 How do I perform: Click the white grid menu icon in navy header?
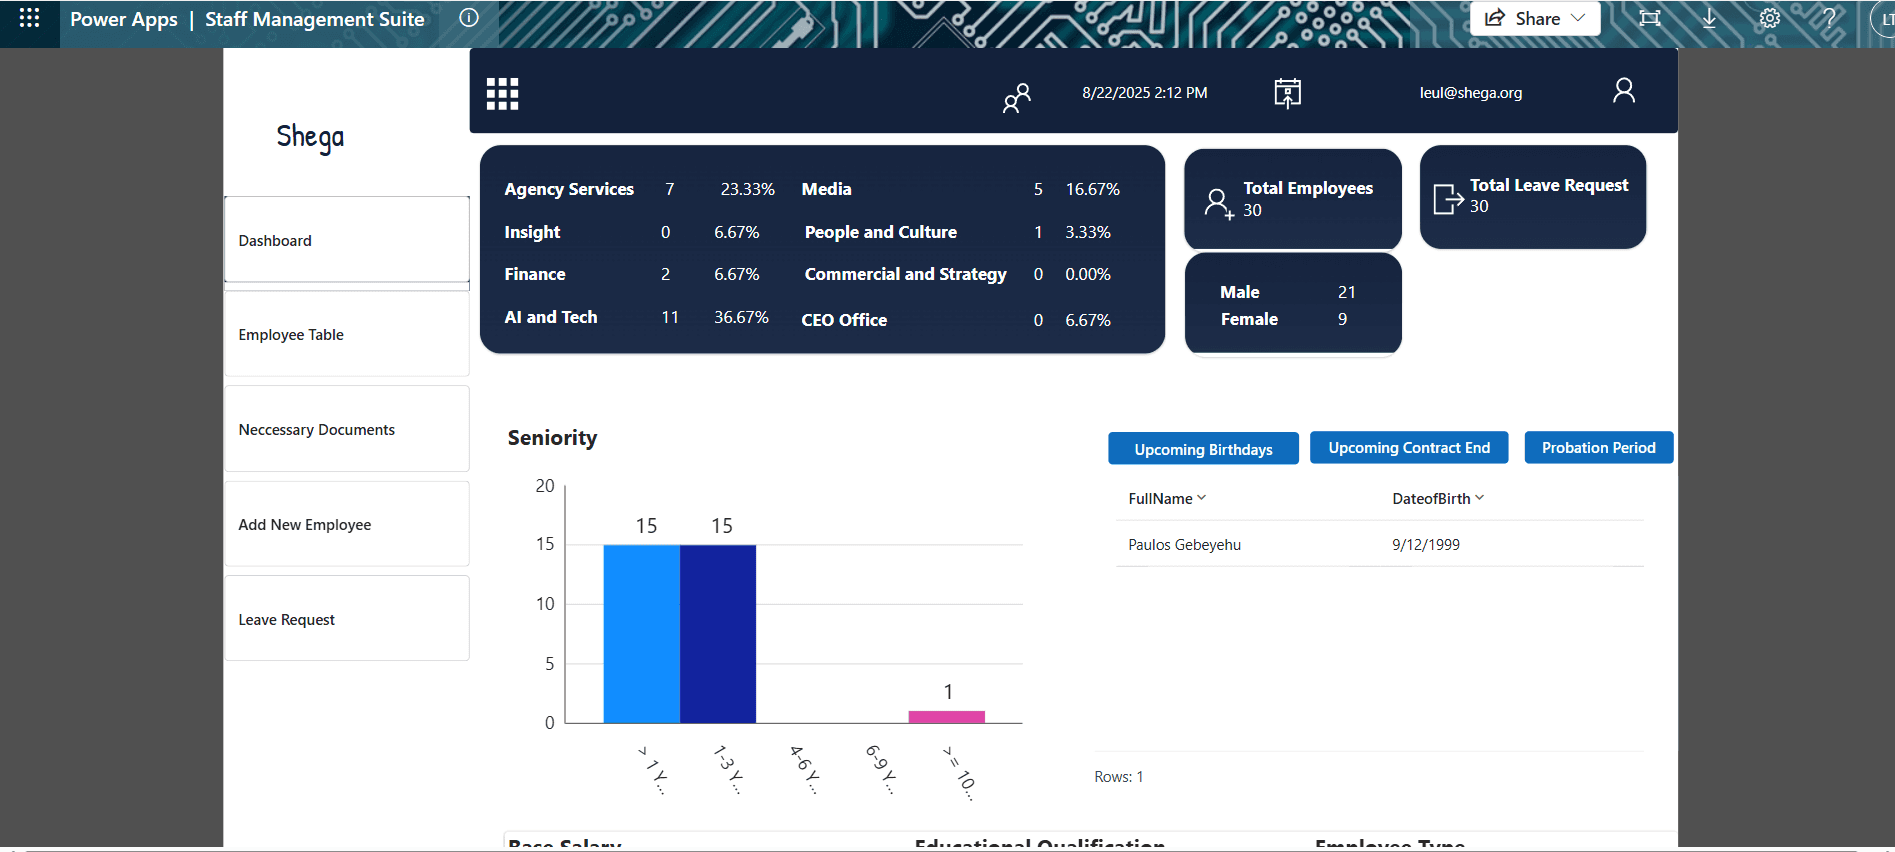point(502,94)
